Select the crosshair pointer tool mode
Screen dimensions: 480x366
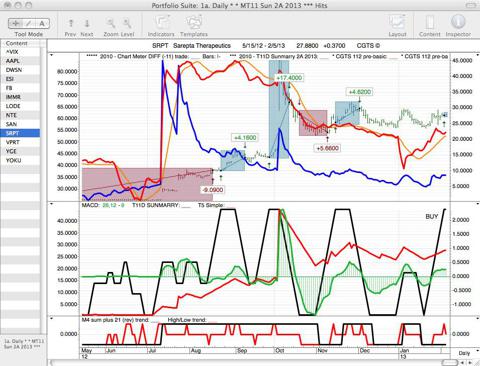tap(15, 23)
